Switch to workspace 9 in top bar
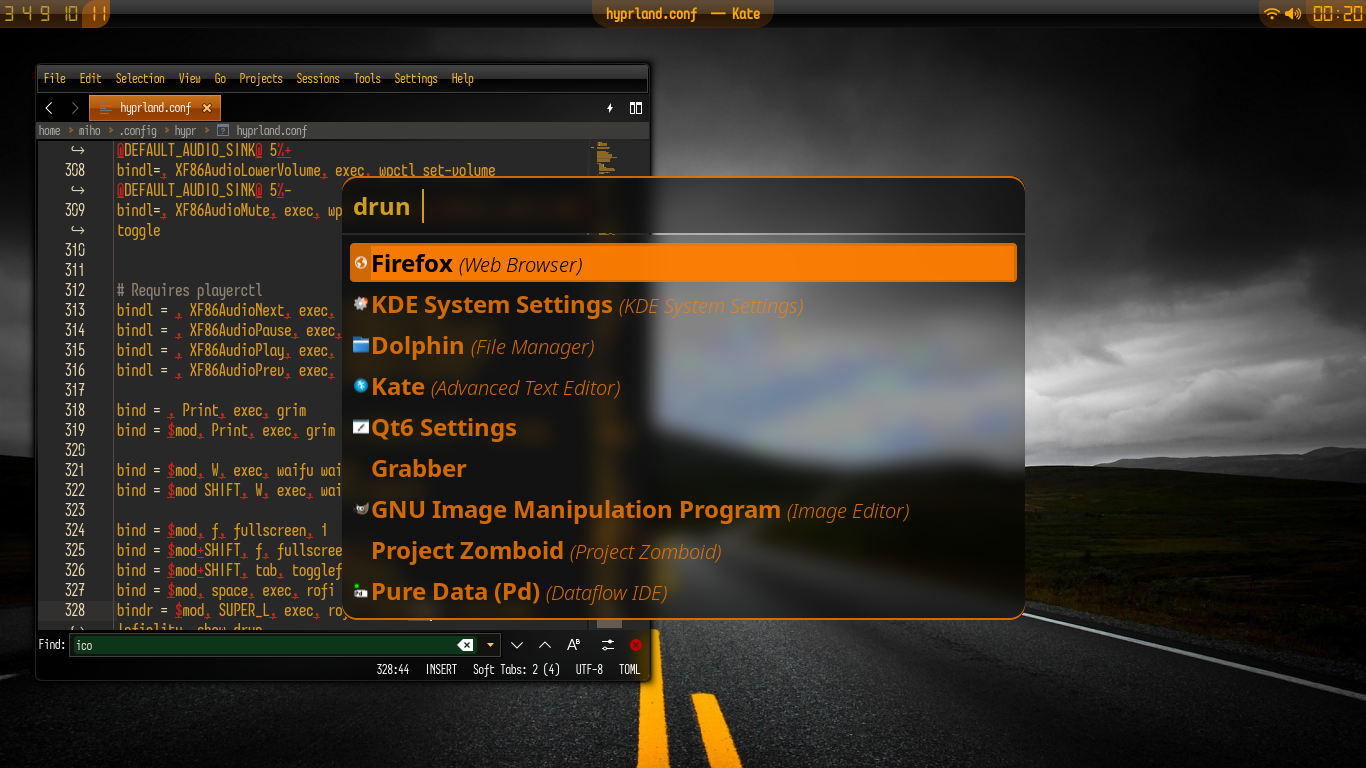Image resolution: width=1366 pixels, height=768 pixels. point(45,13)
